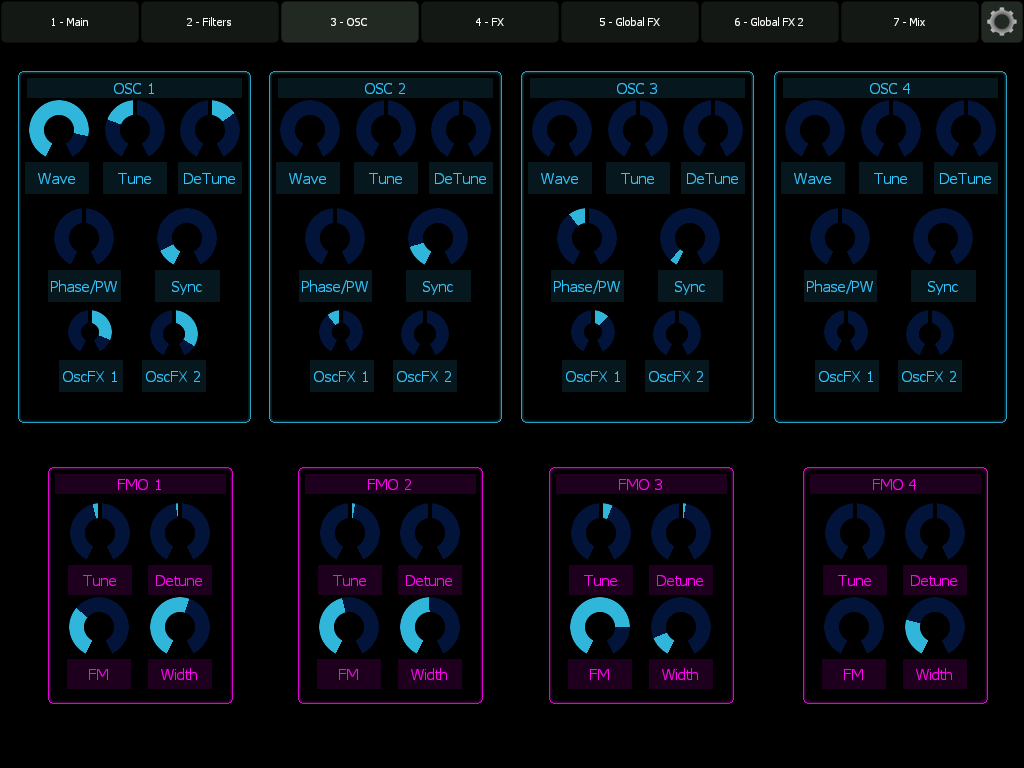Screen dimensions: 1024x768
Task: Click the FMO 1 Width knob
Action: coord(180,627)
